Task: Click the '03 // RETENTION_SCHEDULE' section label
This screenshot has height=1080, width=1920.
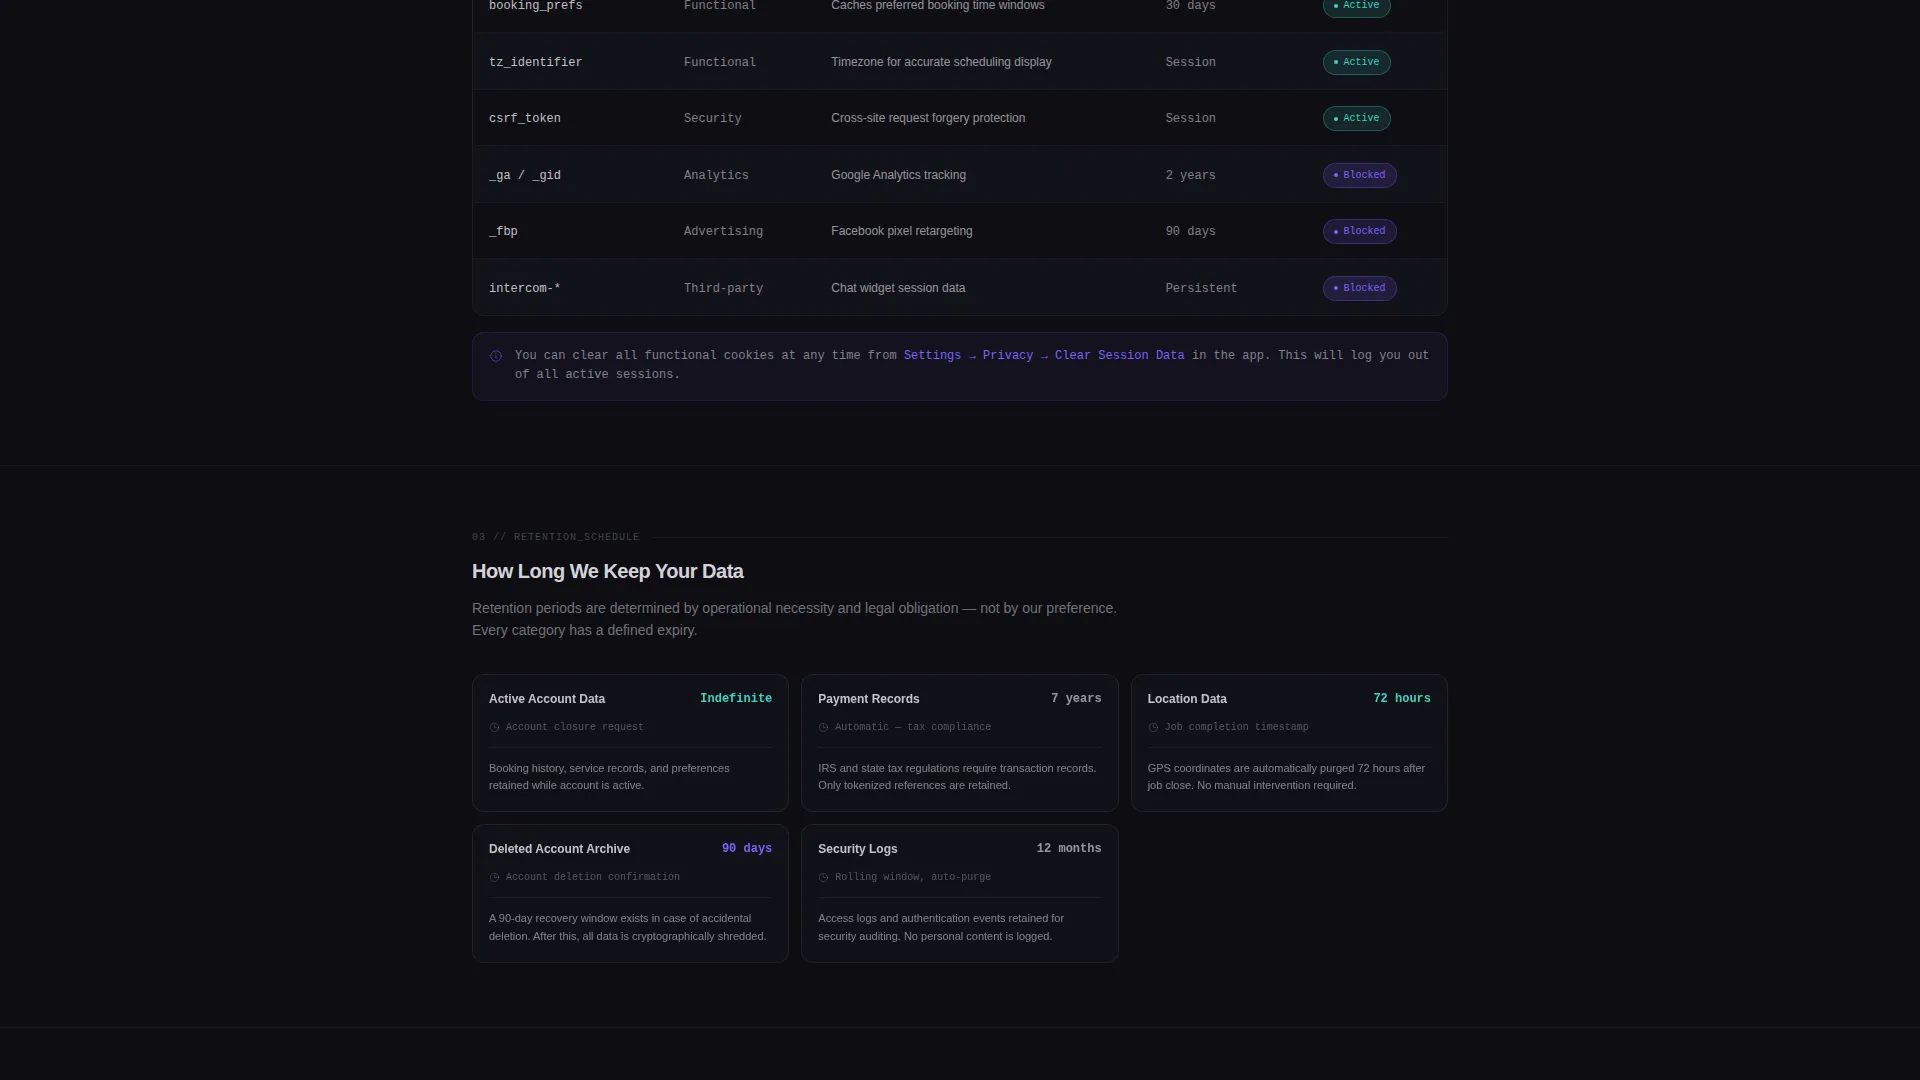Action: point(555,537)
